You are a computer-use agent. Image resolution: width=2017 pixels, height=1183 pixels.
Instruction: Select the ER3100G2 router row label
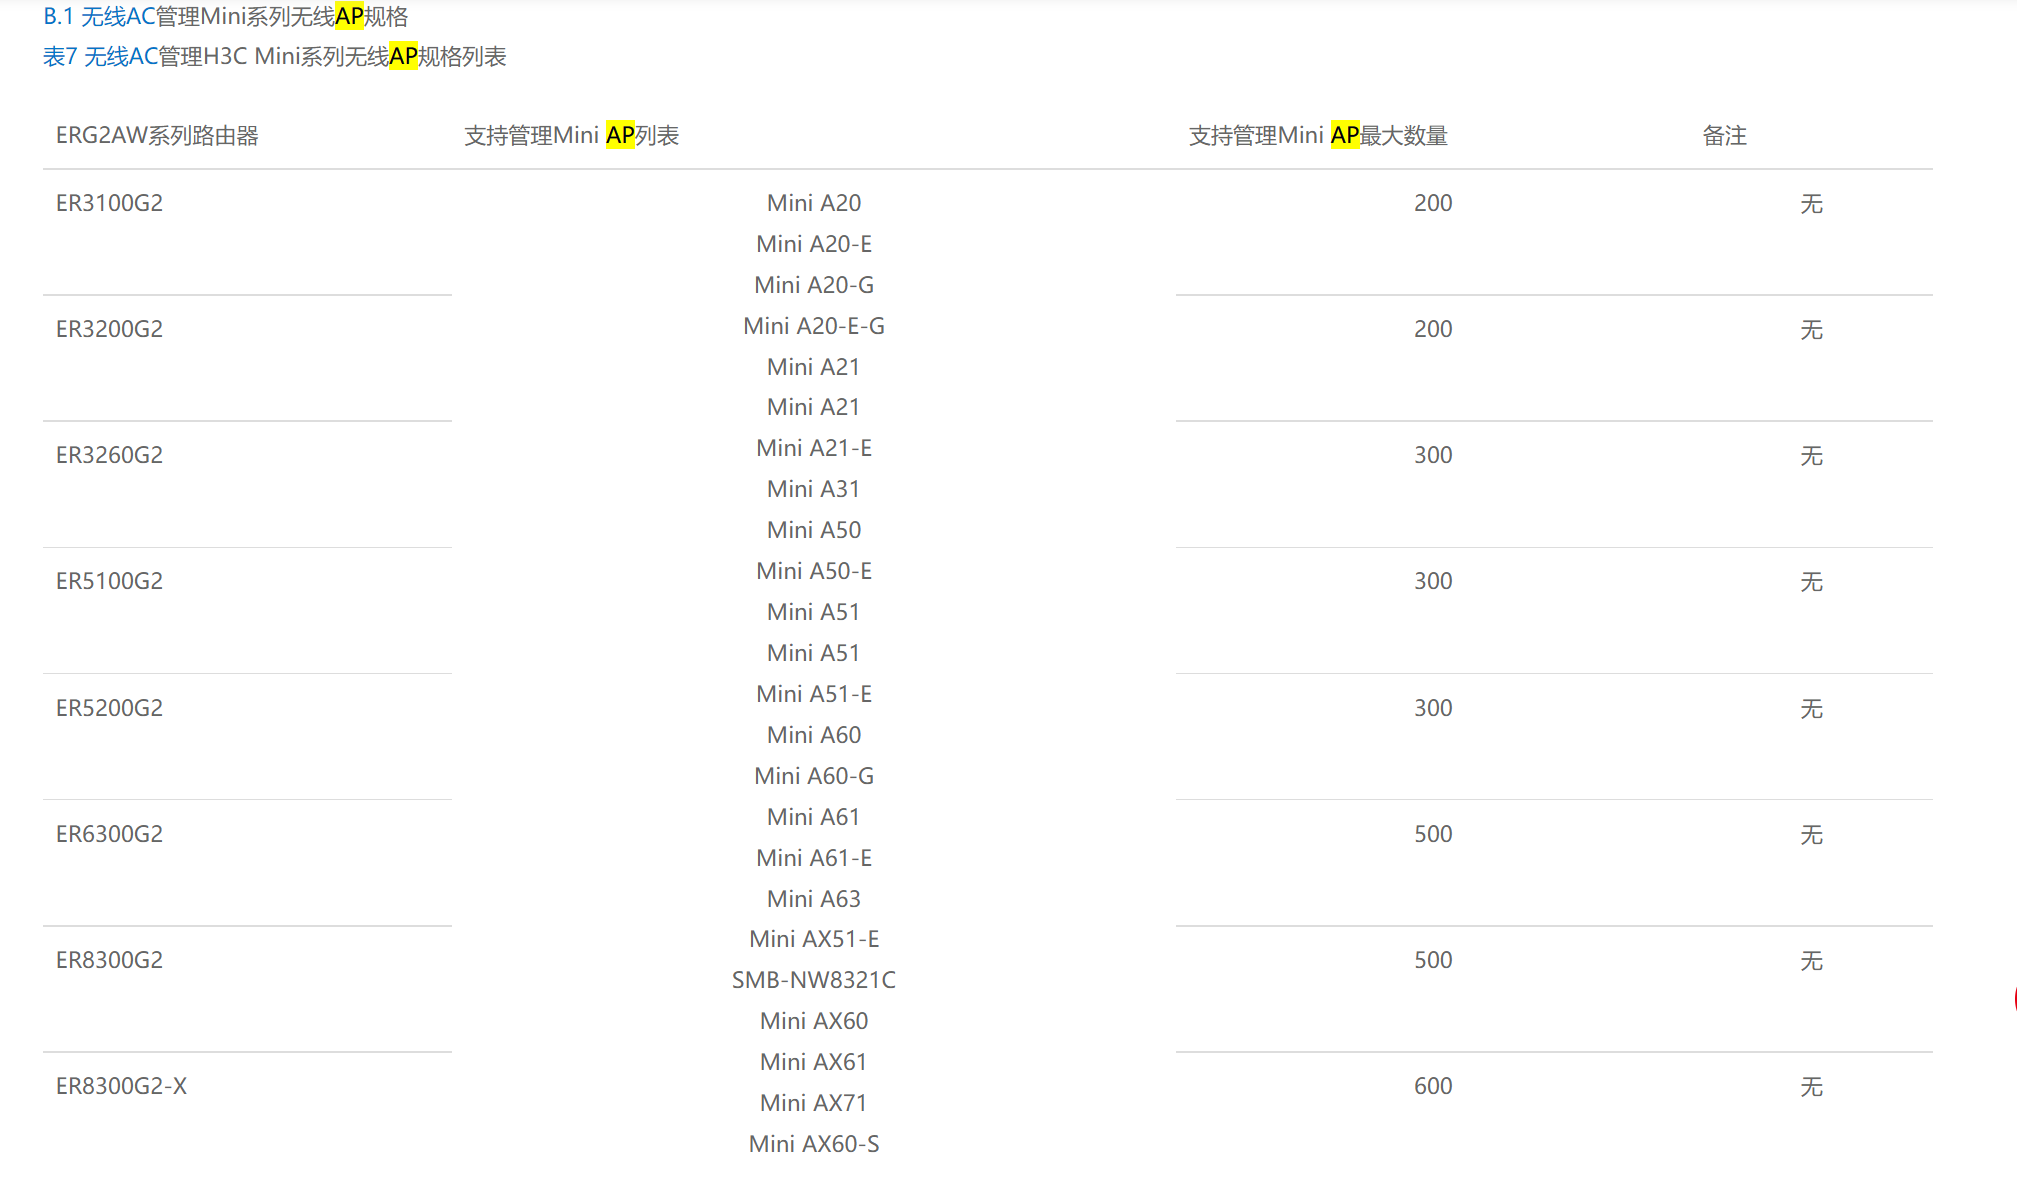pos(109,203)
